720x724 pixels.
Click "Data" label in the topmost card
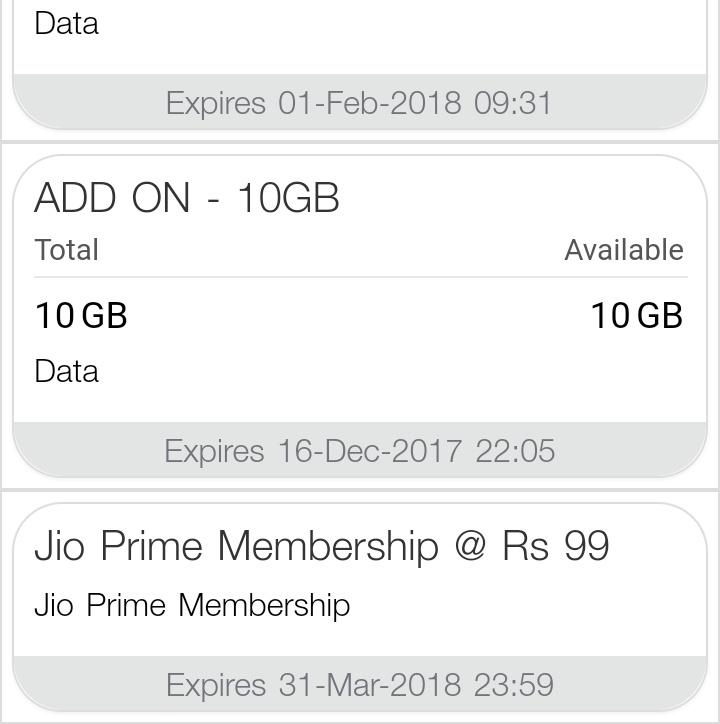tap(66, 23)
